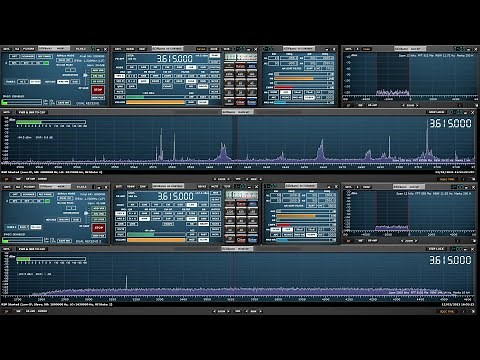Open PLUGINS in the top Main window title bar
The image size is (480, 360).
28,49
